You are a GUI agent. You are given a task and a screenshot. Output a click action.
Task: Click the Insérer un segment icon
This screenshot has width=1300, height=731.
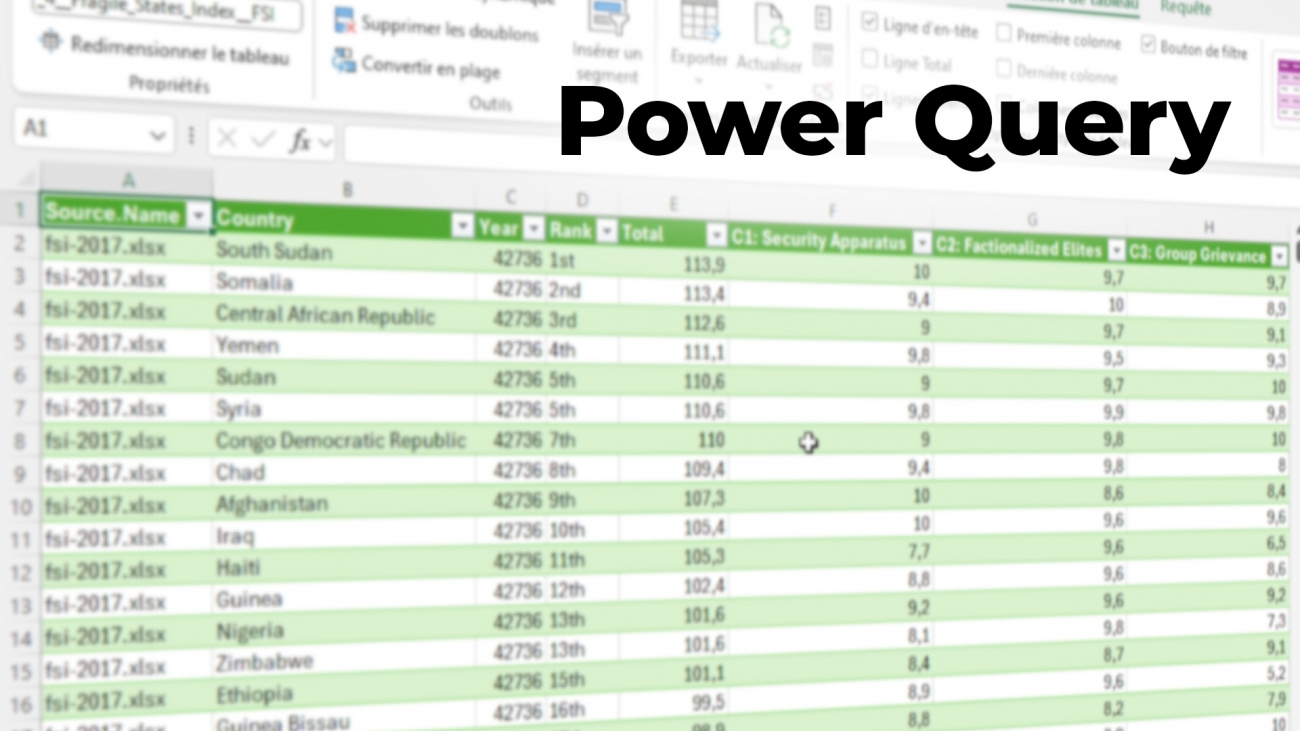coord(608,18)
